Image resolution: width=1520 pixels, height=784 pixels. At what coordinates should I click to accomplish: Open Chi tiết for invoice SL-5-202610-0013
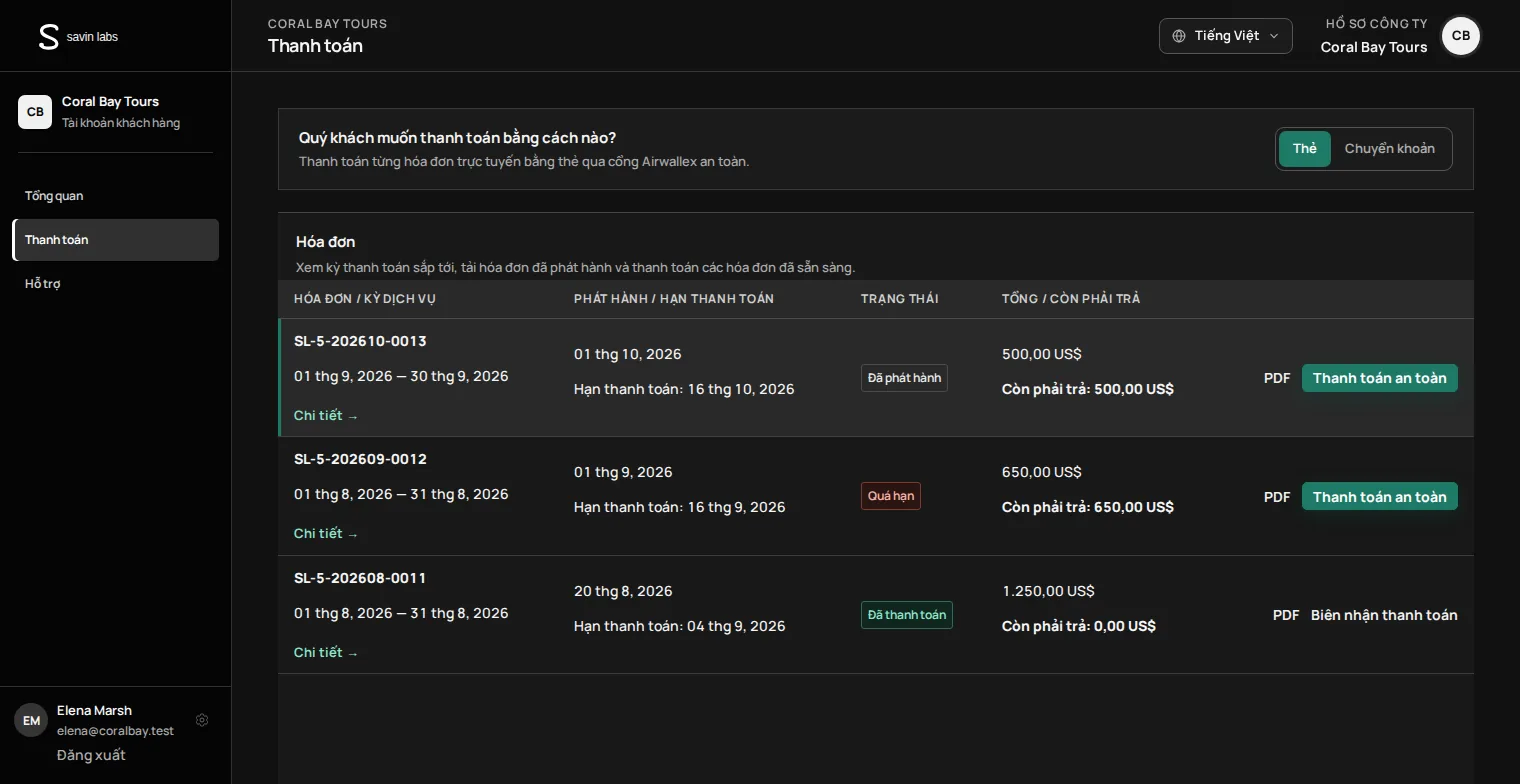pos(326,416)
